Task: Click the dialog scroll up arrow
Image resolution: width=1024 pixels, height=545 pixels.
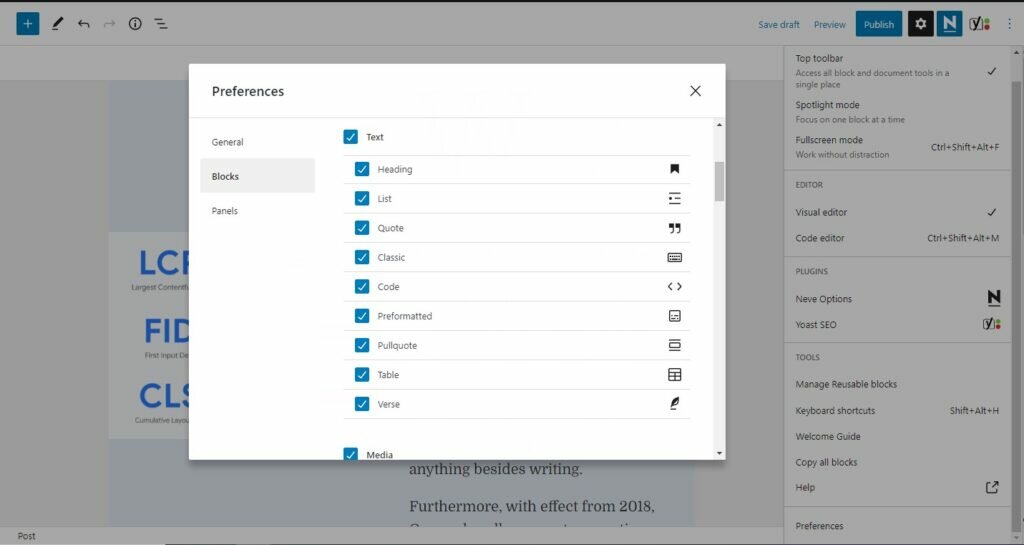Action: (x=719, y=125)
